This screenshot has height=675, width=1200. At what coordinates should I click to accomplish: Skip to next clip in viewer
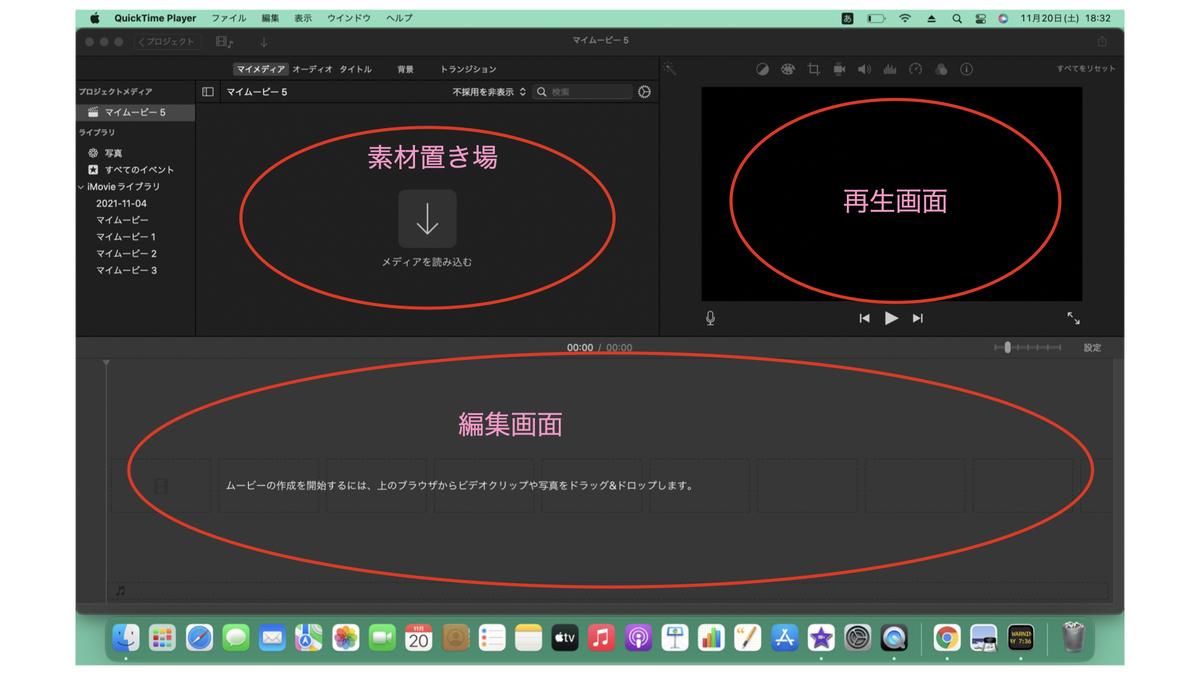pyautogui.click(x=918, y=318)
